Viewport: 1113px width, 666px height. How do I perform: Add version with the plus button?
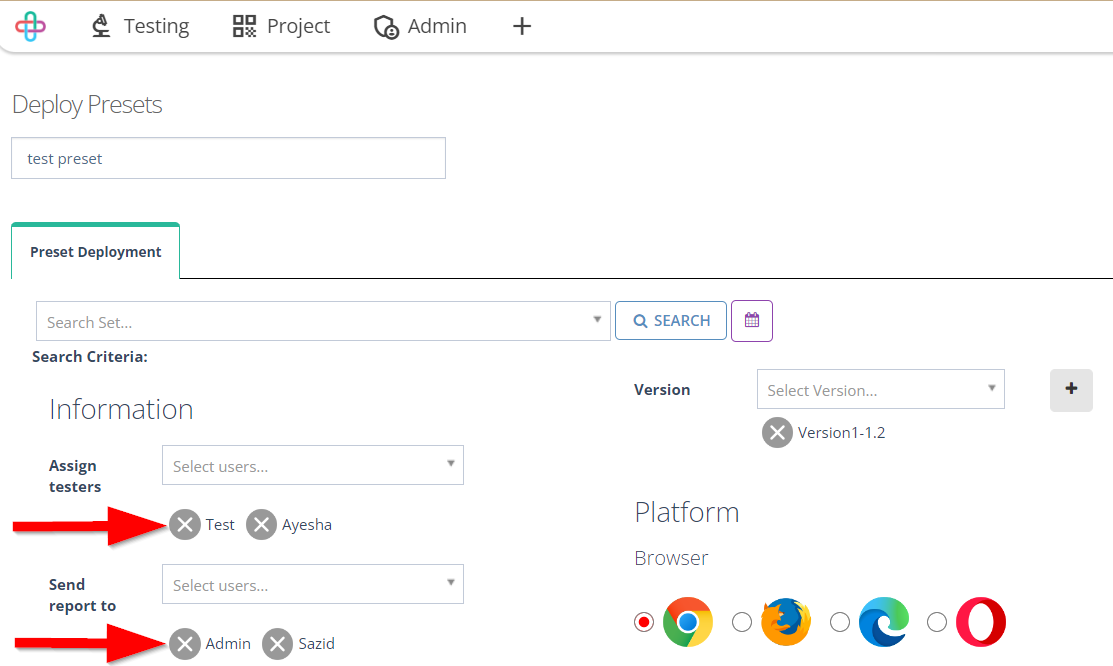tap(1071, 390)
